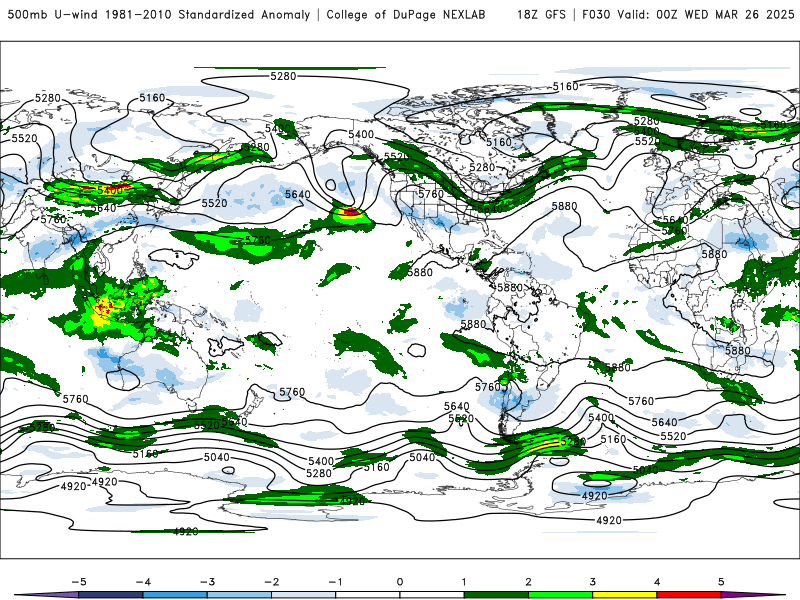Click the pale blue -2 to -1 colorbar segment
800x600 pixels.
click(304, 595)
